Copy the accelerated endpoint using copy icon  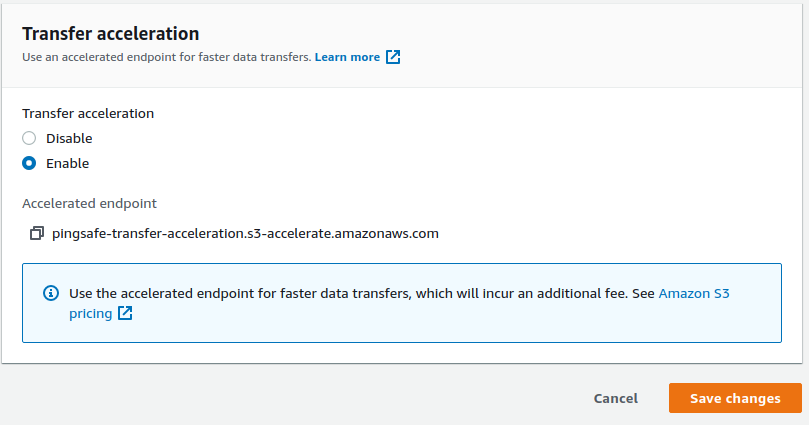(37, 234)
